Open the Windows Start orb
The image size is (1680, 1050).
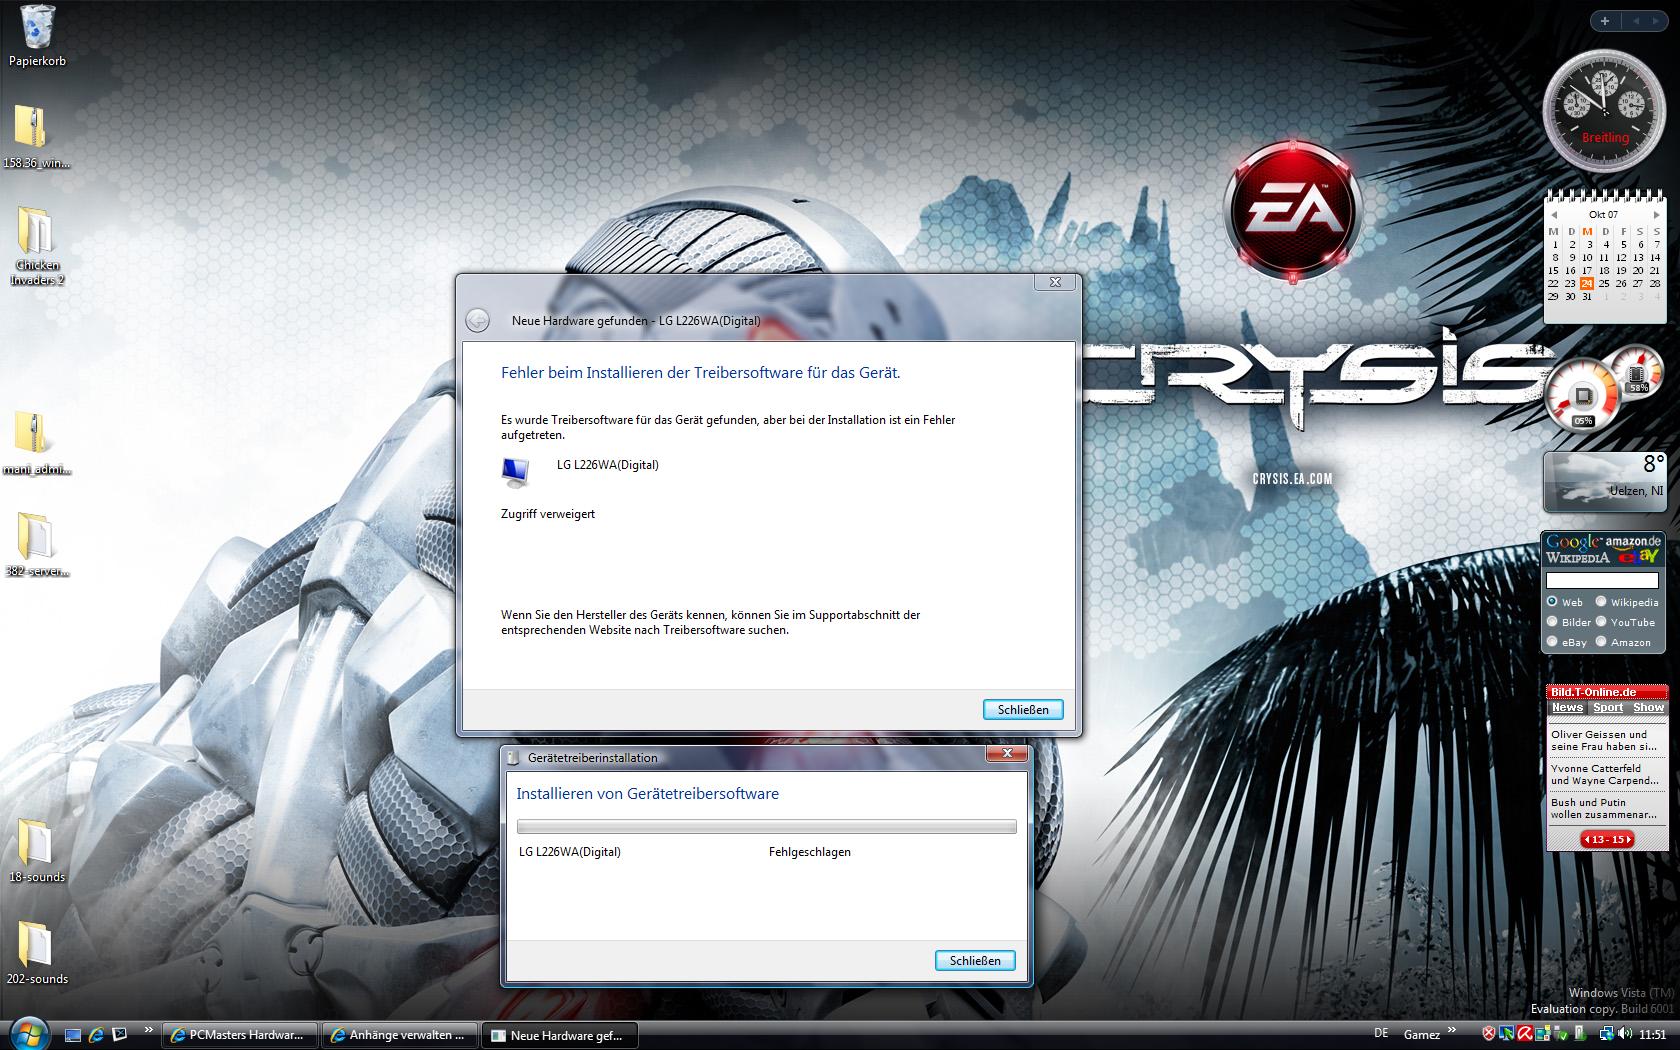pyautogui.click(x=27, y=1034)
